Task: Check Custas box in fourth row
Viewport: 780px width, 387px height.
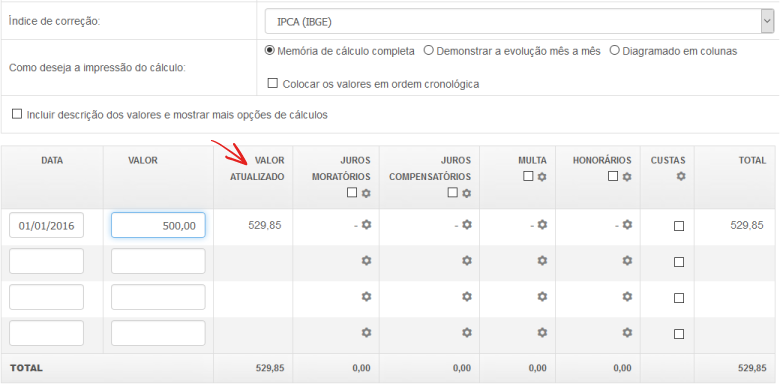Action: point(679,334)
